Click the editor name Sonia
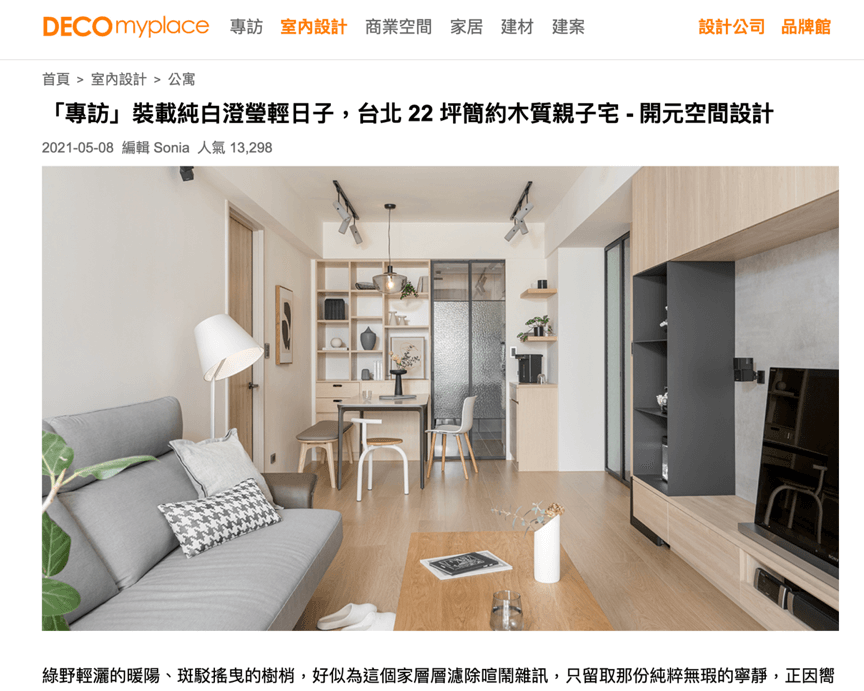 pos(171,148)
